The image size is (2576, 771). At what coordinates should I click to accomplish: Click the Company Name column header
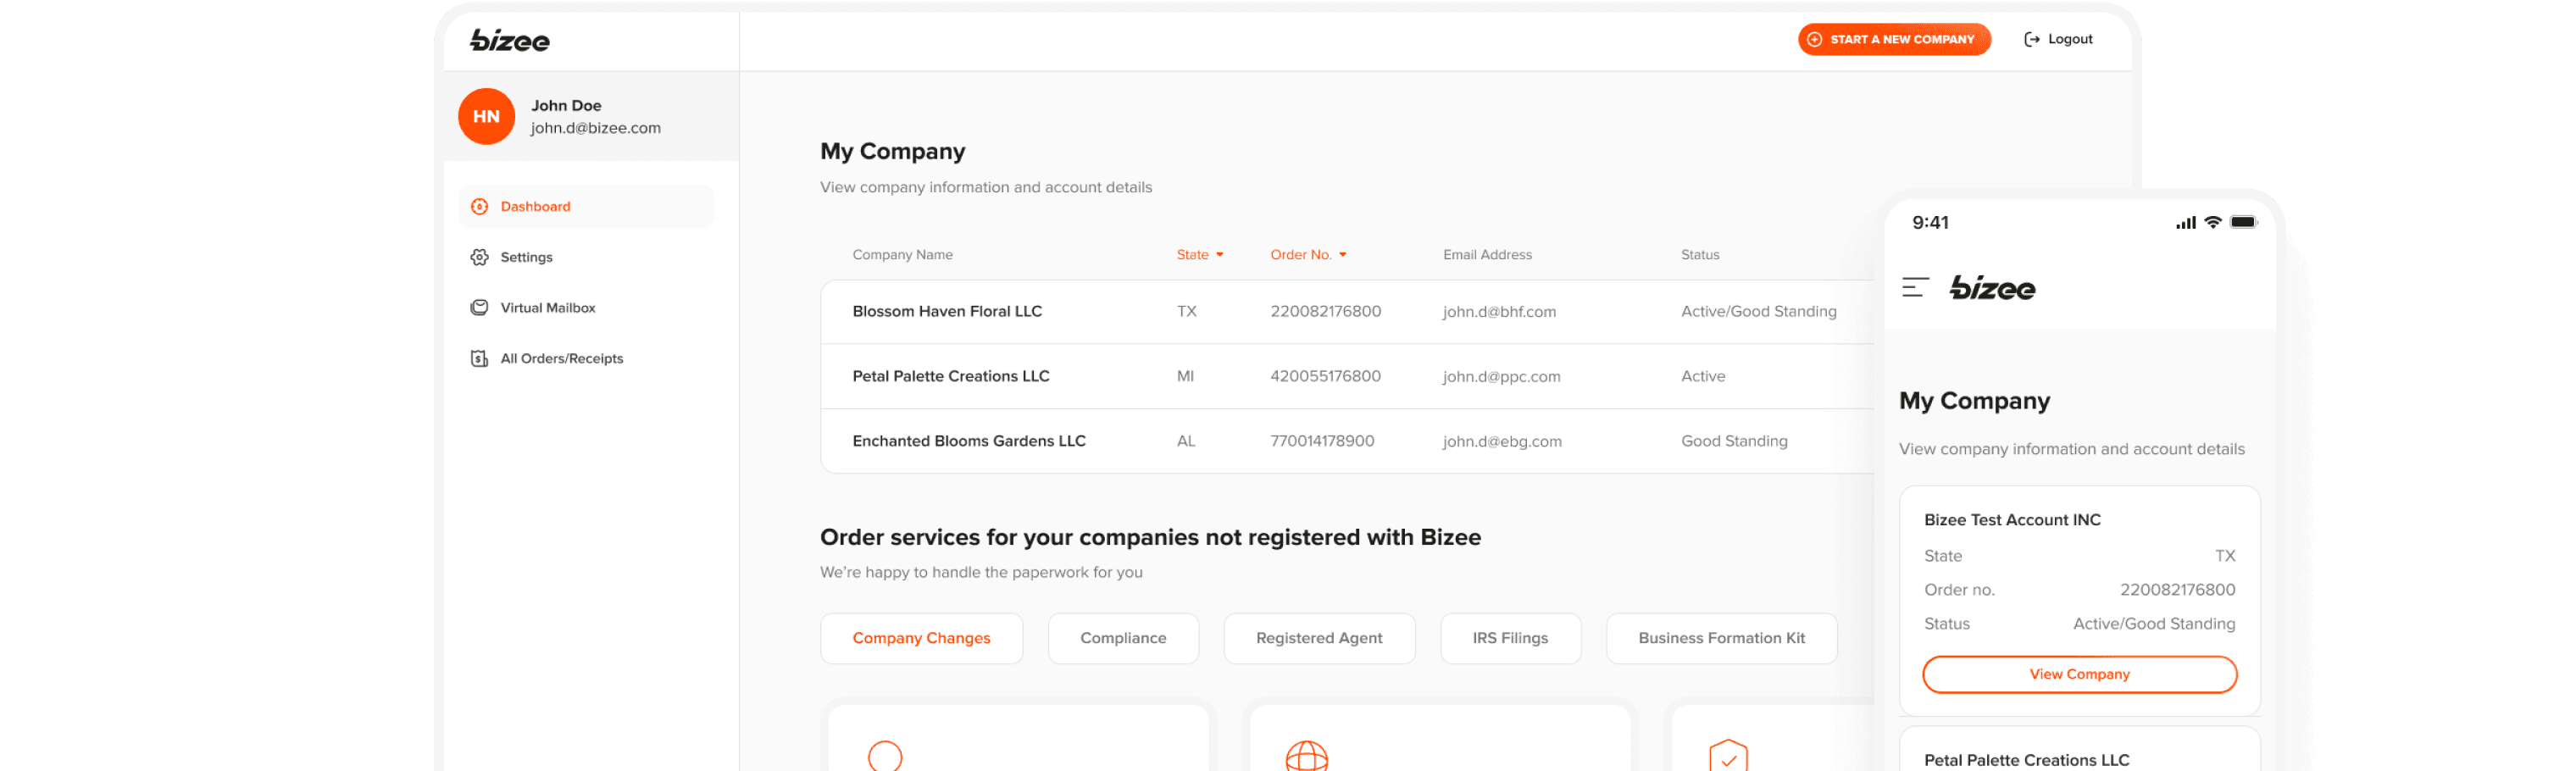point(903,255)
